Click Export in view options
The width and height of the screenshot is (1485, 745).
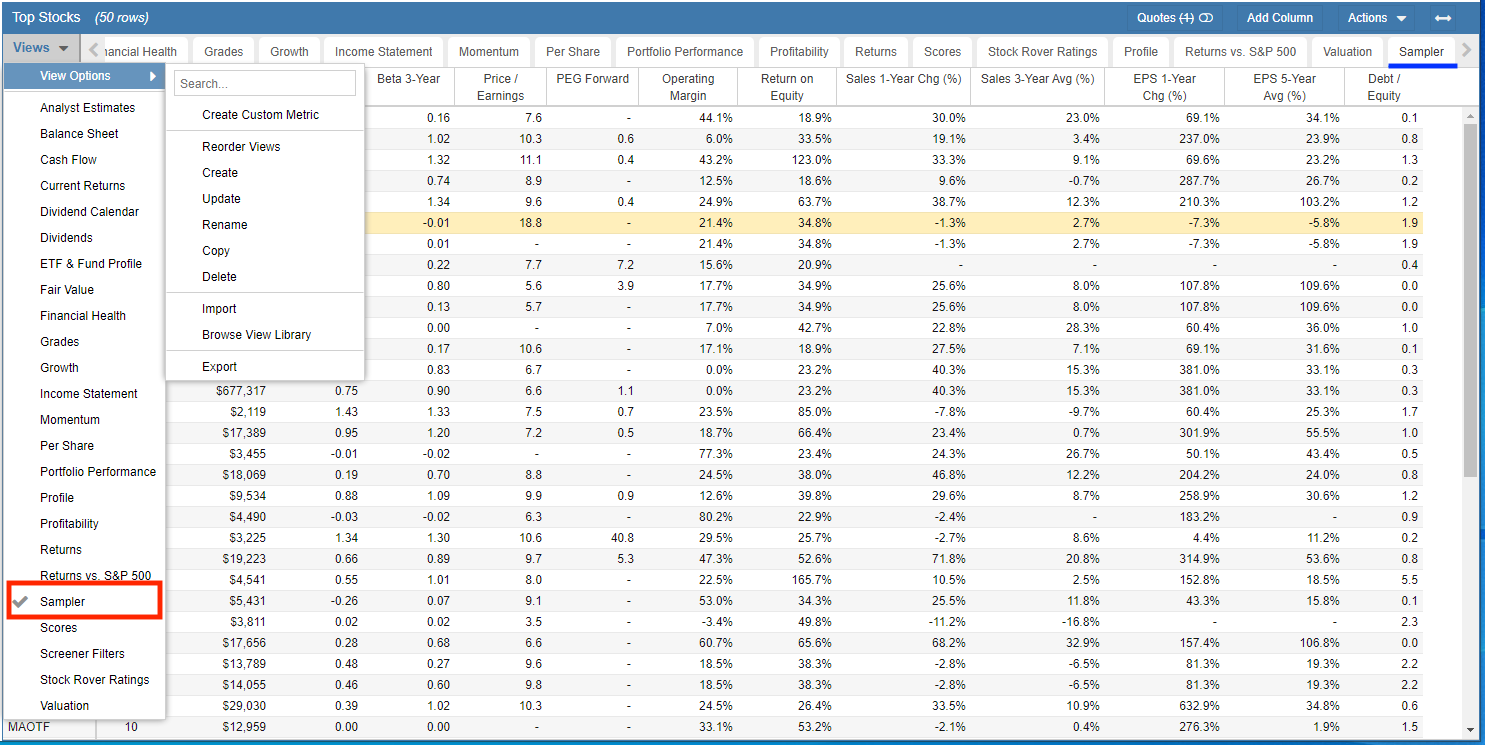tap(219, 367)
